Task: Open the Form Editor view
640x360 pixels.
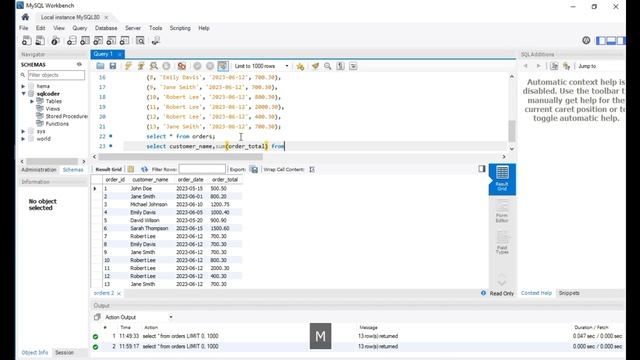Action: click(502, 212)
